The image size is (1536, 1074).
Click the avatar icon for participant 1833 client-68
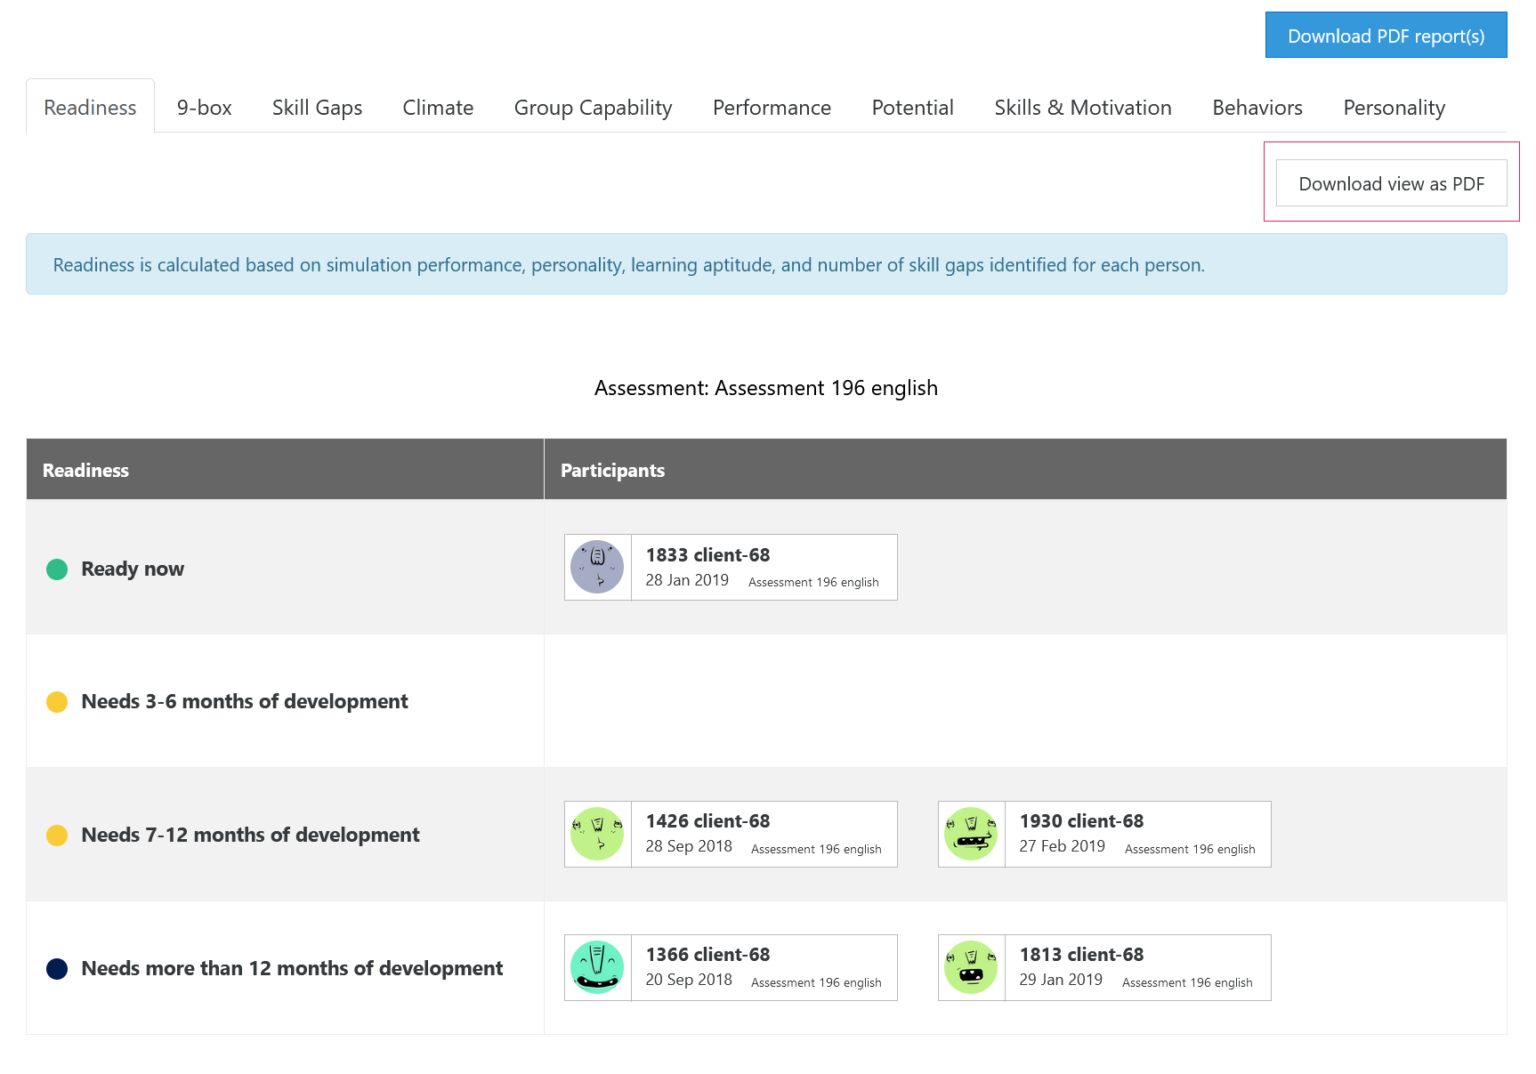tap(597, 567)
